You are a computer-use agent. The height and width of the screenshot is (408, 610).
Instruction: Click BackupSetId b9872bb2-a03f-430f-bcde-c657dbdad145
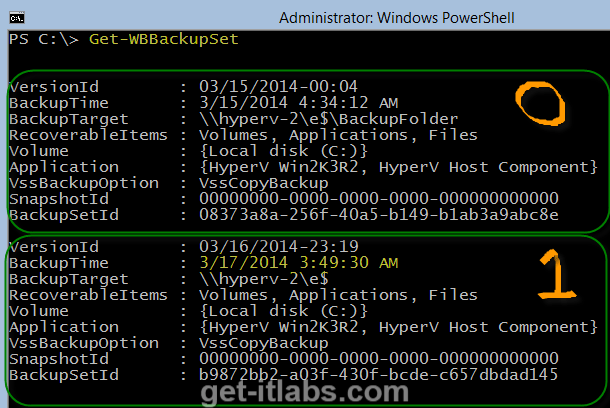pos(379,374)
